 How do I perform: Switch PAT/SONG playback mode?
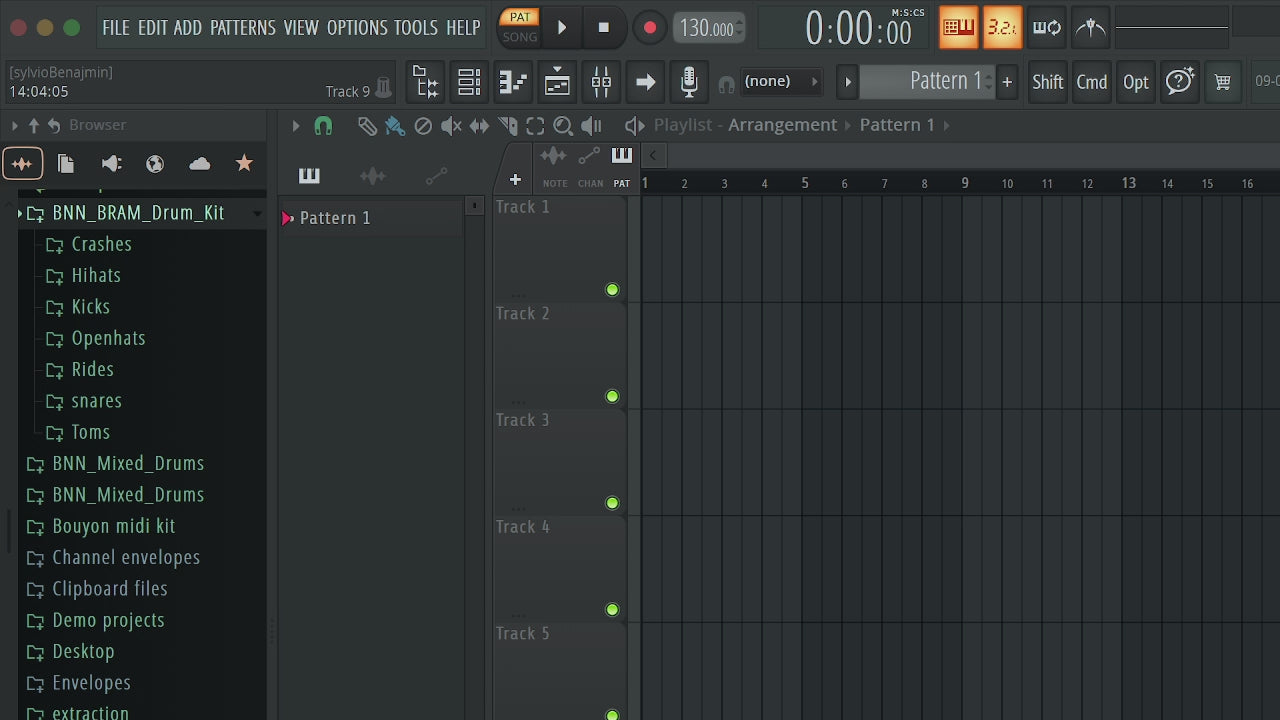tap(520, 27)
